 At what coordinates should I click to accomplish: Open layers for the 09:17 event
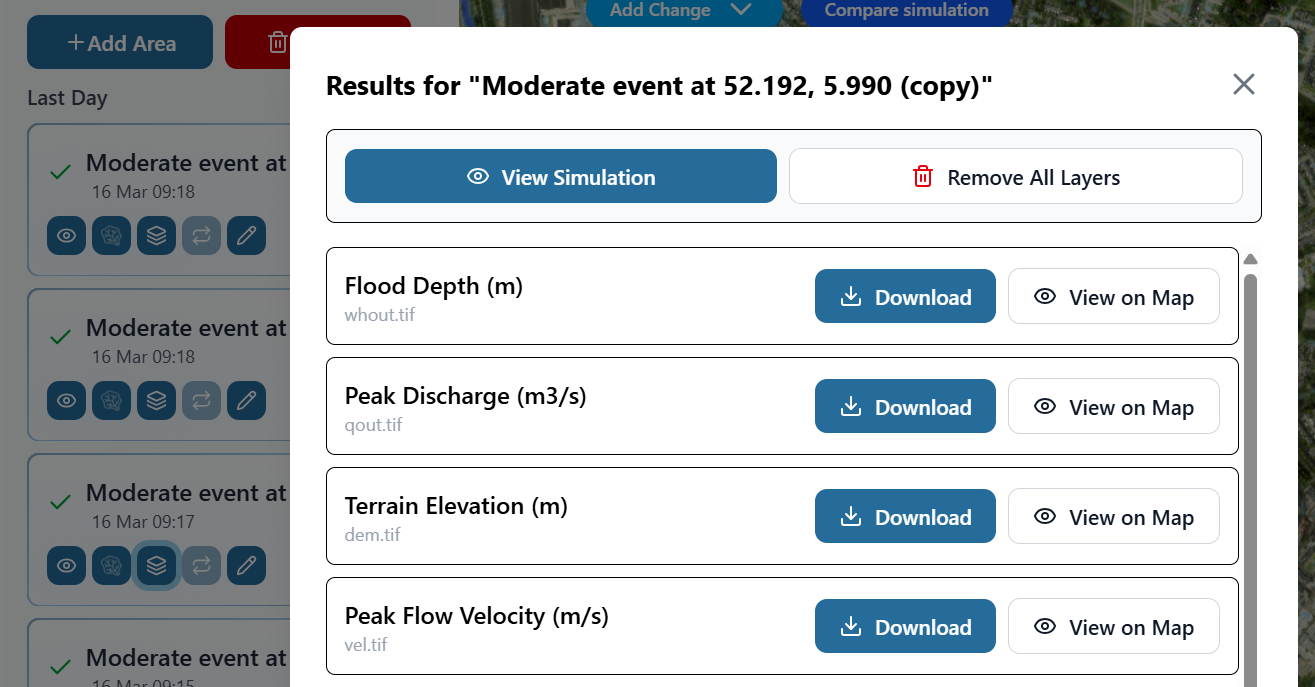[156, 566]
